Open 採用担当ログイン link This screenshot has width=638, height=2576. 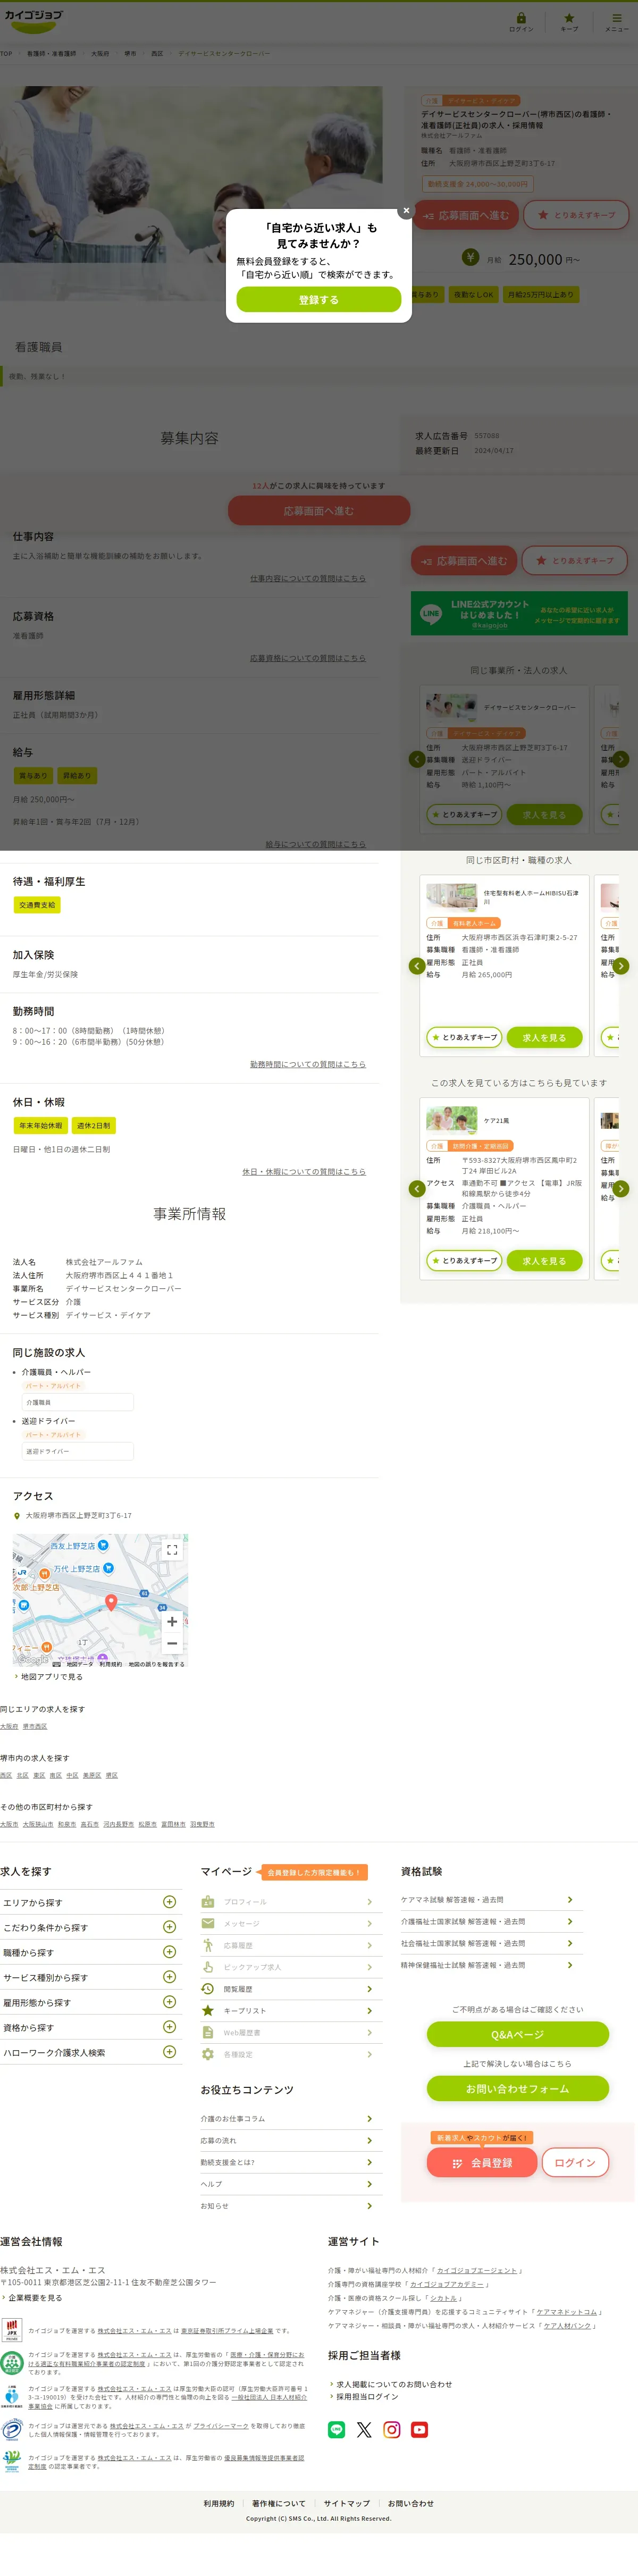(366, 2396)
